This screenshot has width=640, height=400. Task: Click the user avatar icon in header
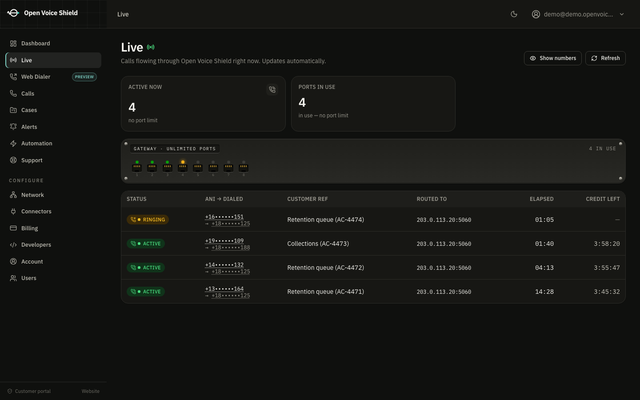click(x=536, y=14)
